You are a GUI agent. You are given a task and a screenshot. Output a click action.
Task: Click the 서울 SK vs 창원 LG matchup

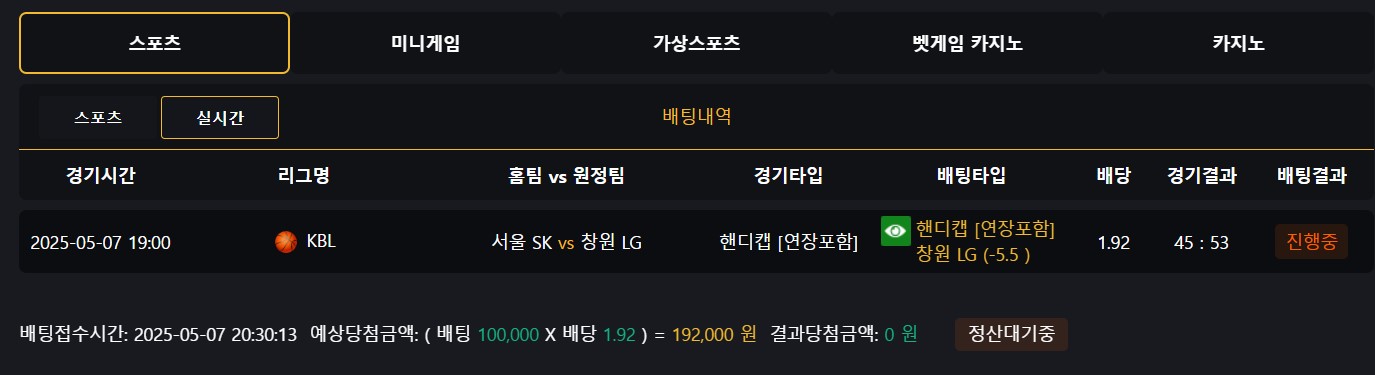(567, 242)
